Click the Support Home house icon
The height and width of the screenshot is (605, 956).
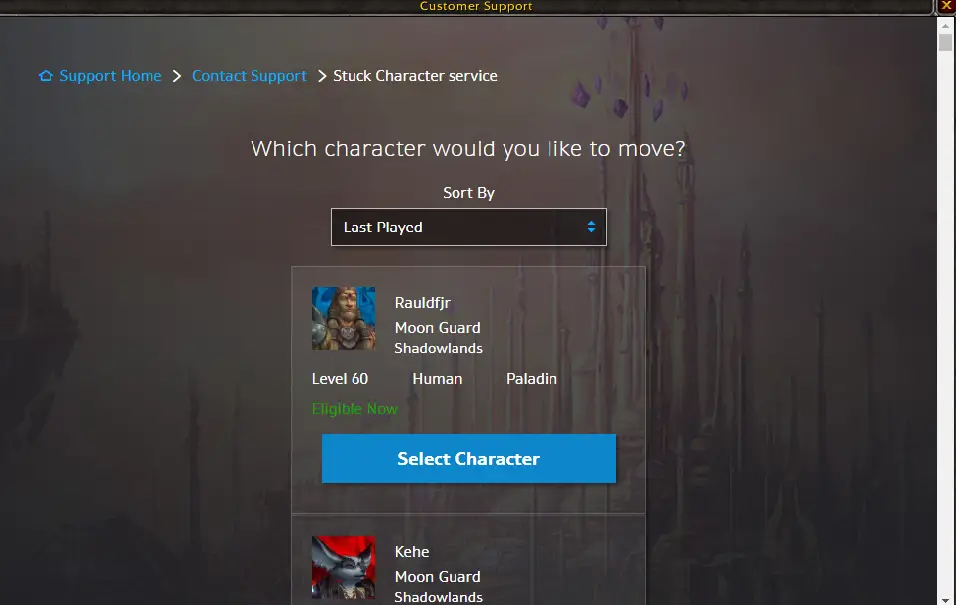tap(46, 76)
